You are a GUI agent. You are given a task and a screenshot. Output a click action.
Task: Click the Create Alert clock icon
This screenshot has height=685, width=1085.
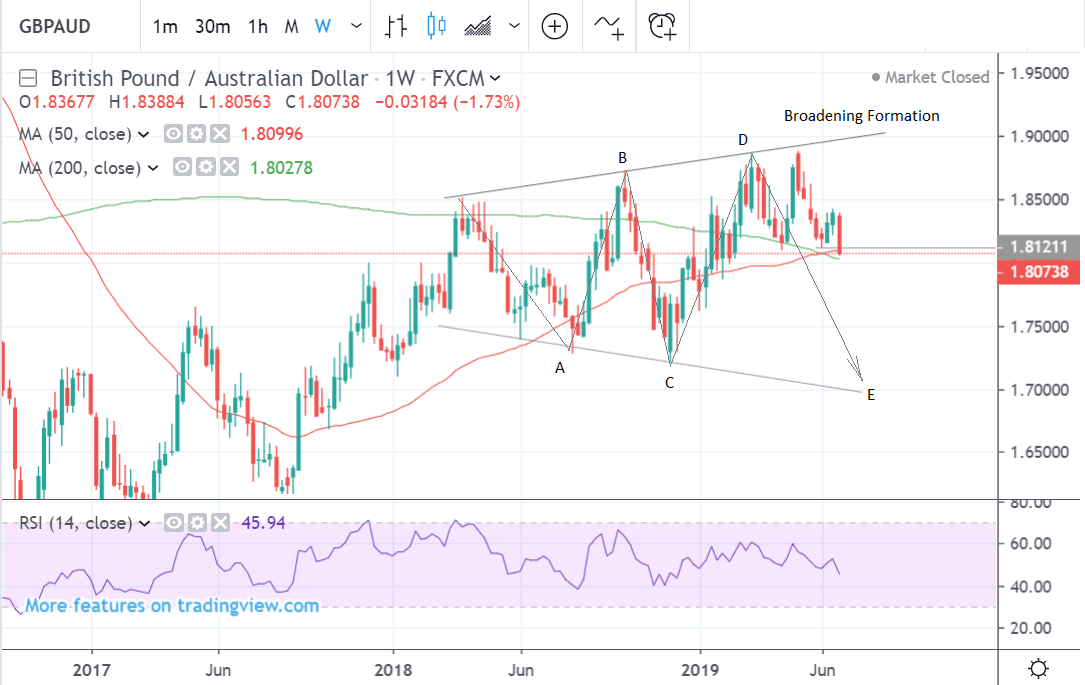[x=663, y=27]
